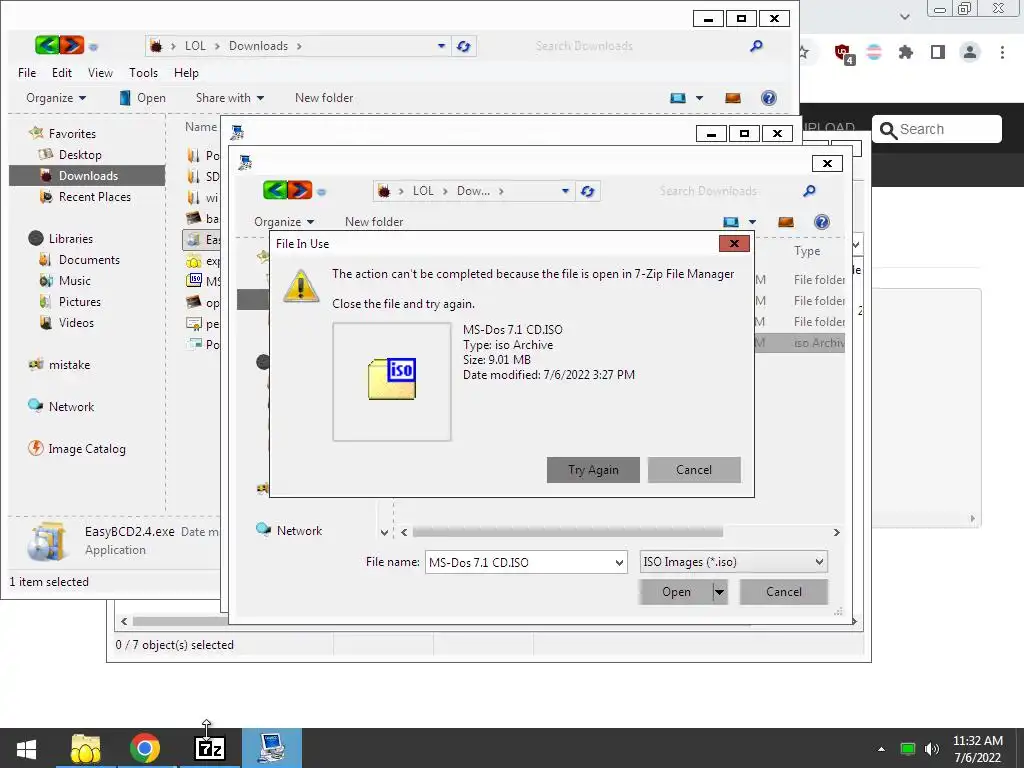Open the File name history dropdown
Screen dimensions: 1024x768
619,562
